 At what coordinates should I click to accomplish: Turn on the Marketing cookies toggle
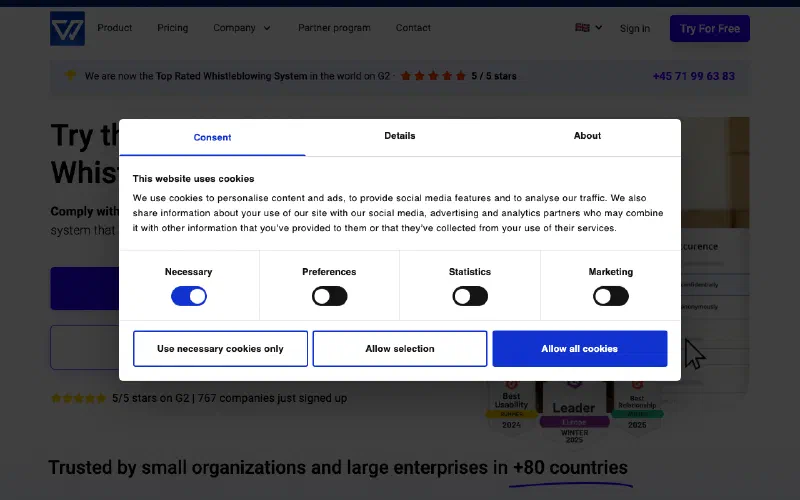click(x=611, y=296)
